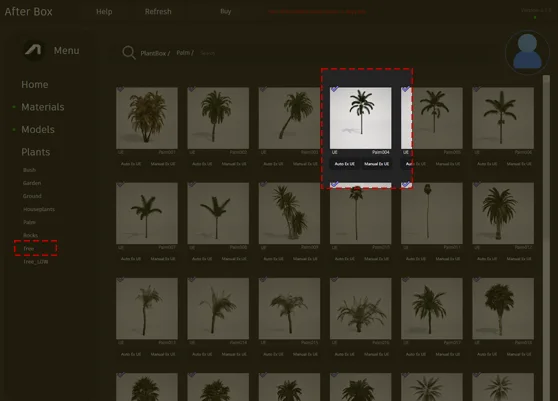Focus the Search input field
The height and width of the screenshot is (401, 558).
(x=207, y=53)
